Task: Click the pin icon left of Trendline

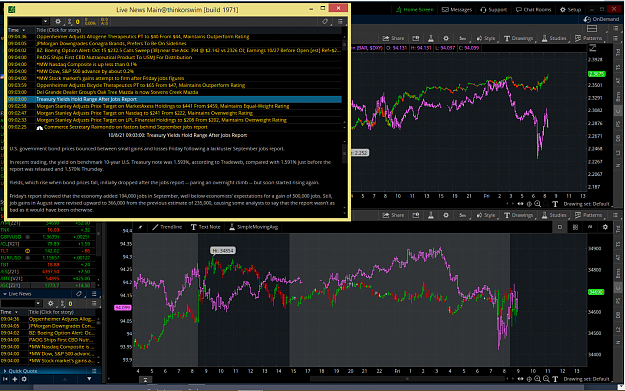Action: (x=140, y=227)
